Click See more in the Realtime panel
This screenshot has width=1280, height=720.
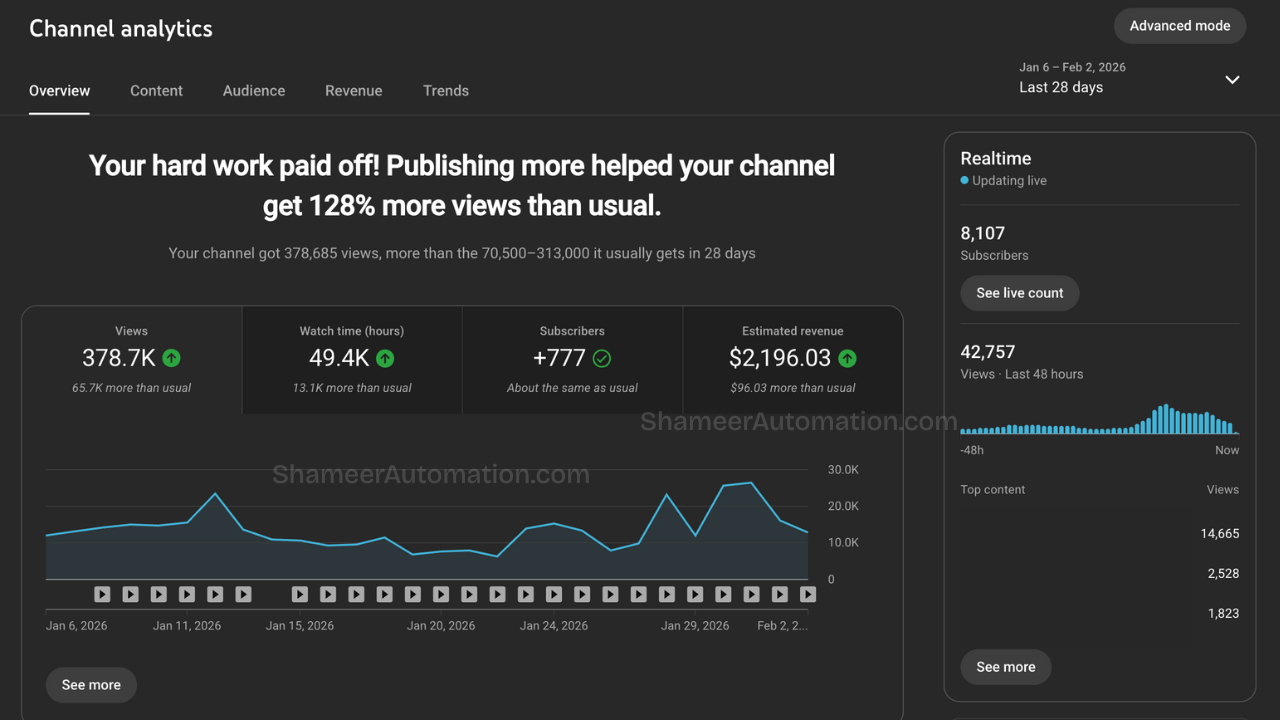(1005, 667)
